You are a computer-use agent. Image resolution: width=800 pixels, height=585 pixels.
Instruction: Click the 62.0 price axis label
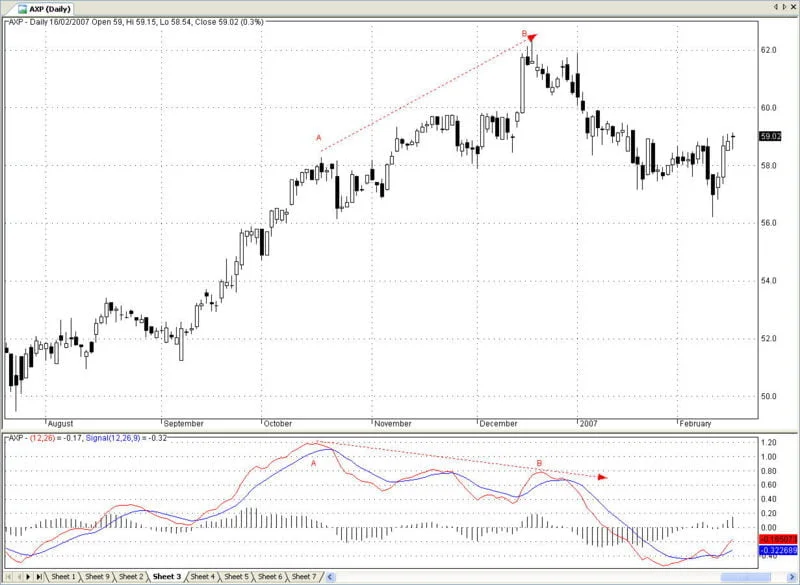pyautogui.click(x=768, y=50)
